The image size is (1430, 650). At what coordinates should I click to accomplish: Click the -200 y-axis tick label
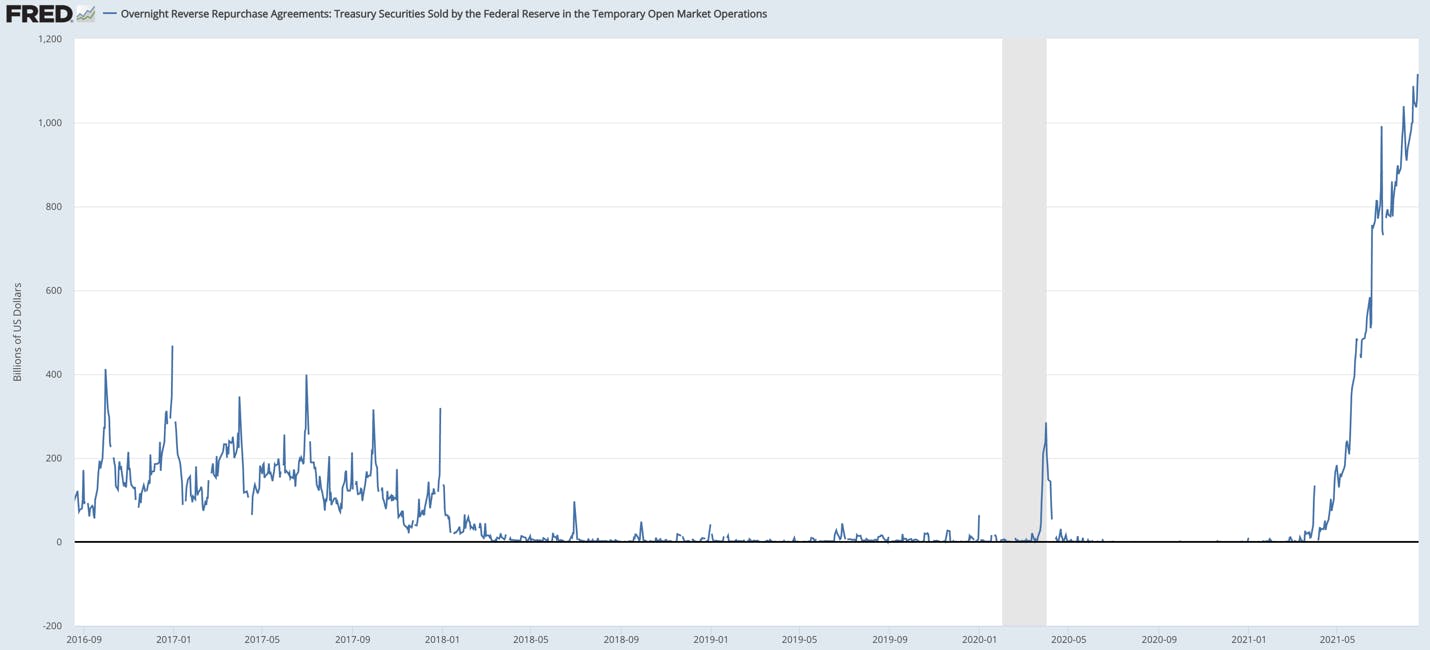(52, 626)
